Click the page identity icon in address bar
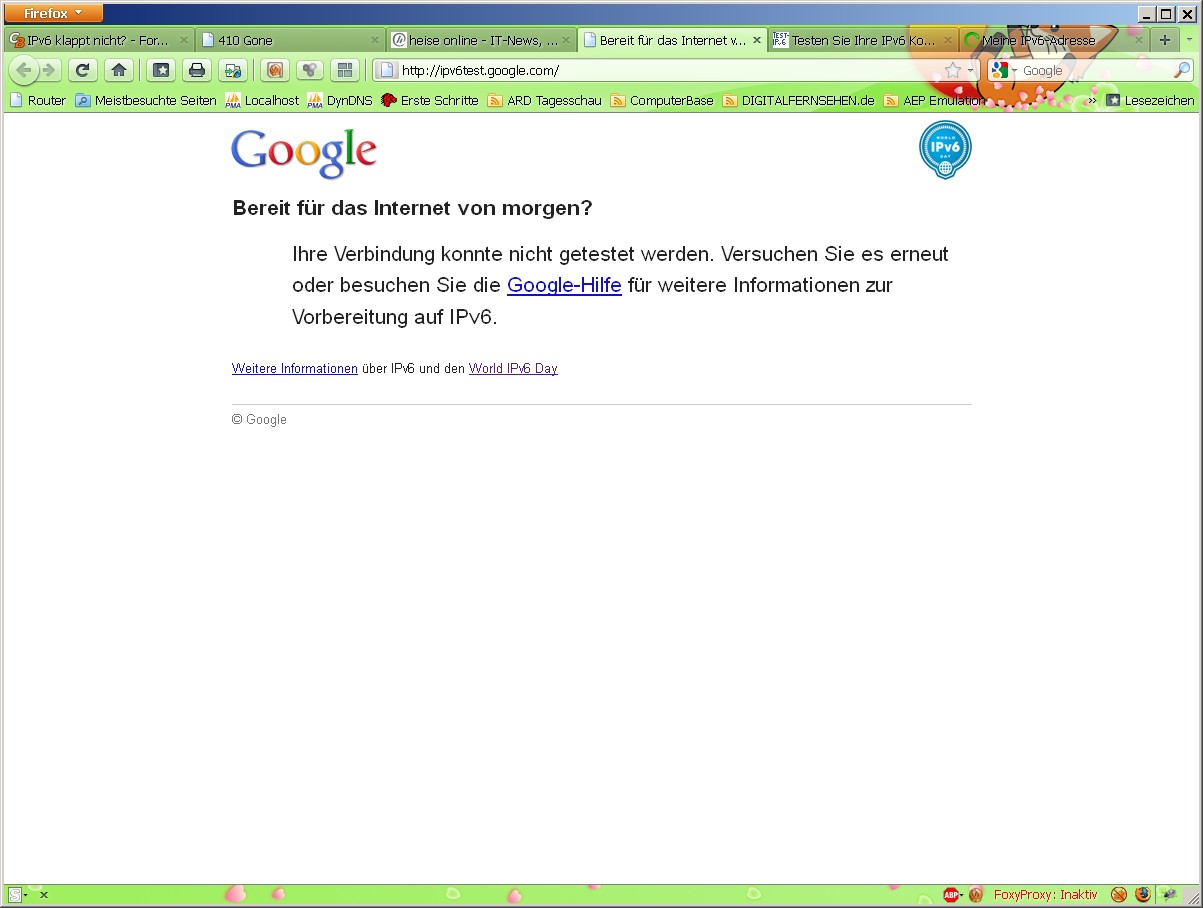 (387, 70)
